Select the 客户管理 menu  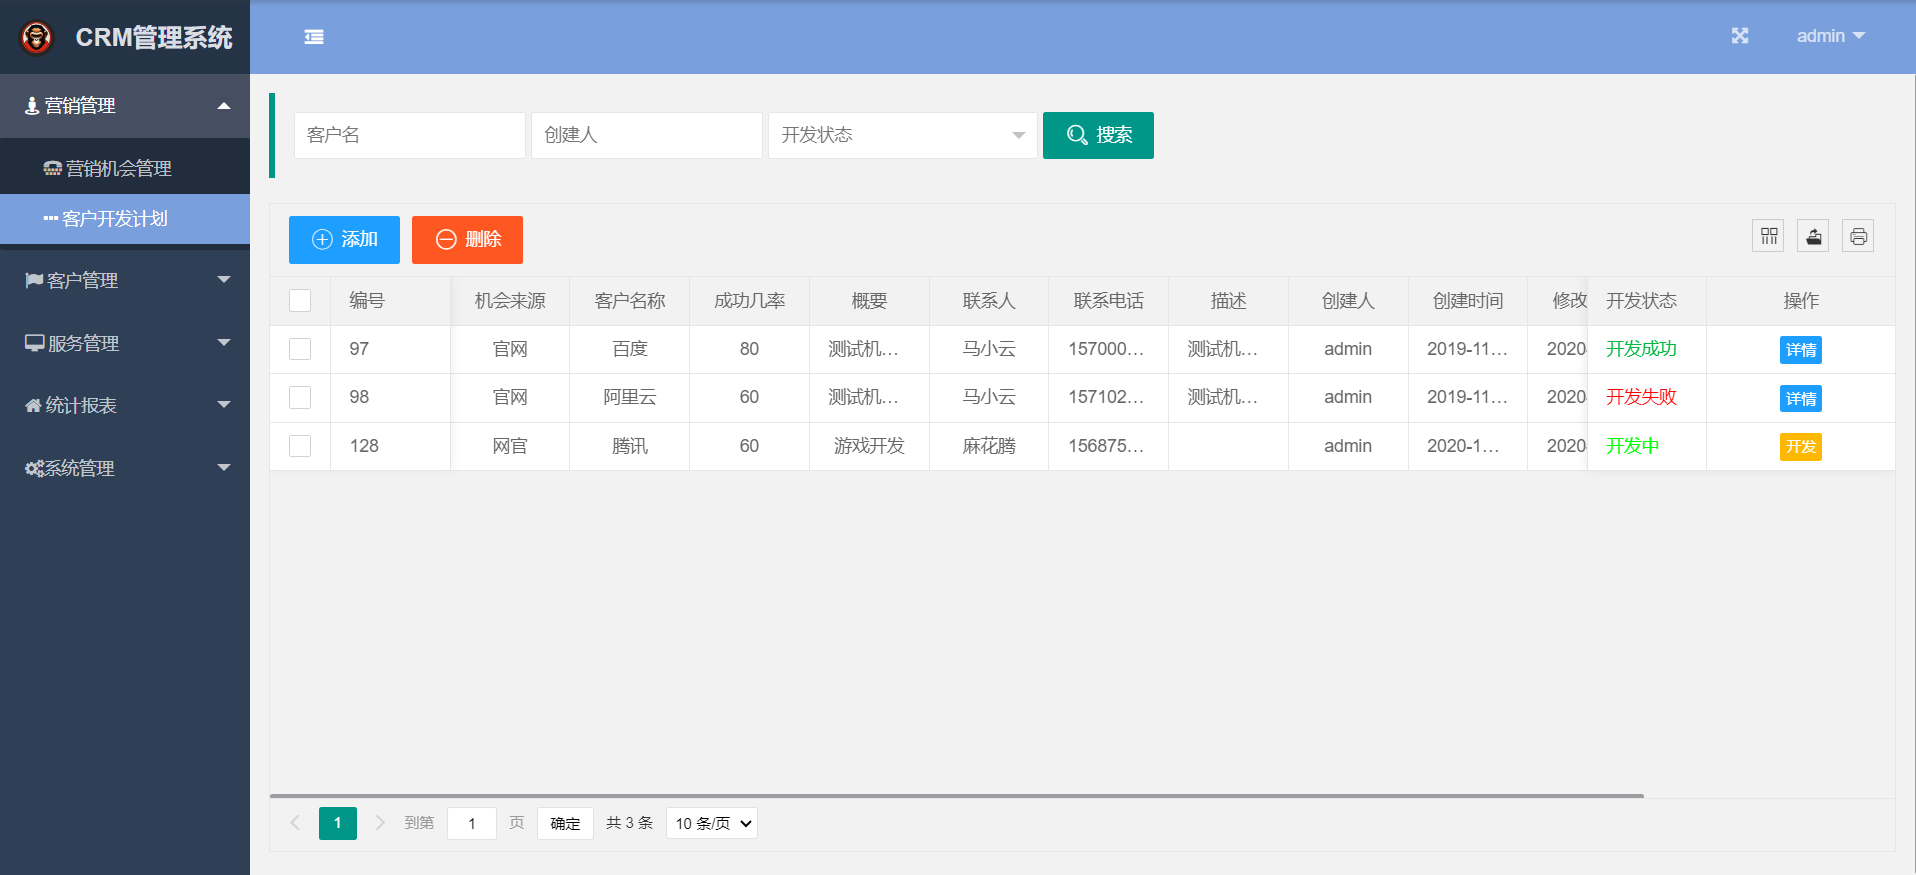tap(125, 281)
